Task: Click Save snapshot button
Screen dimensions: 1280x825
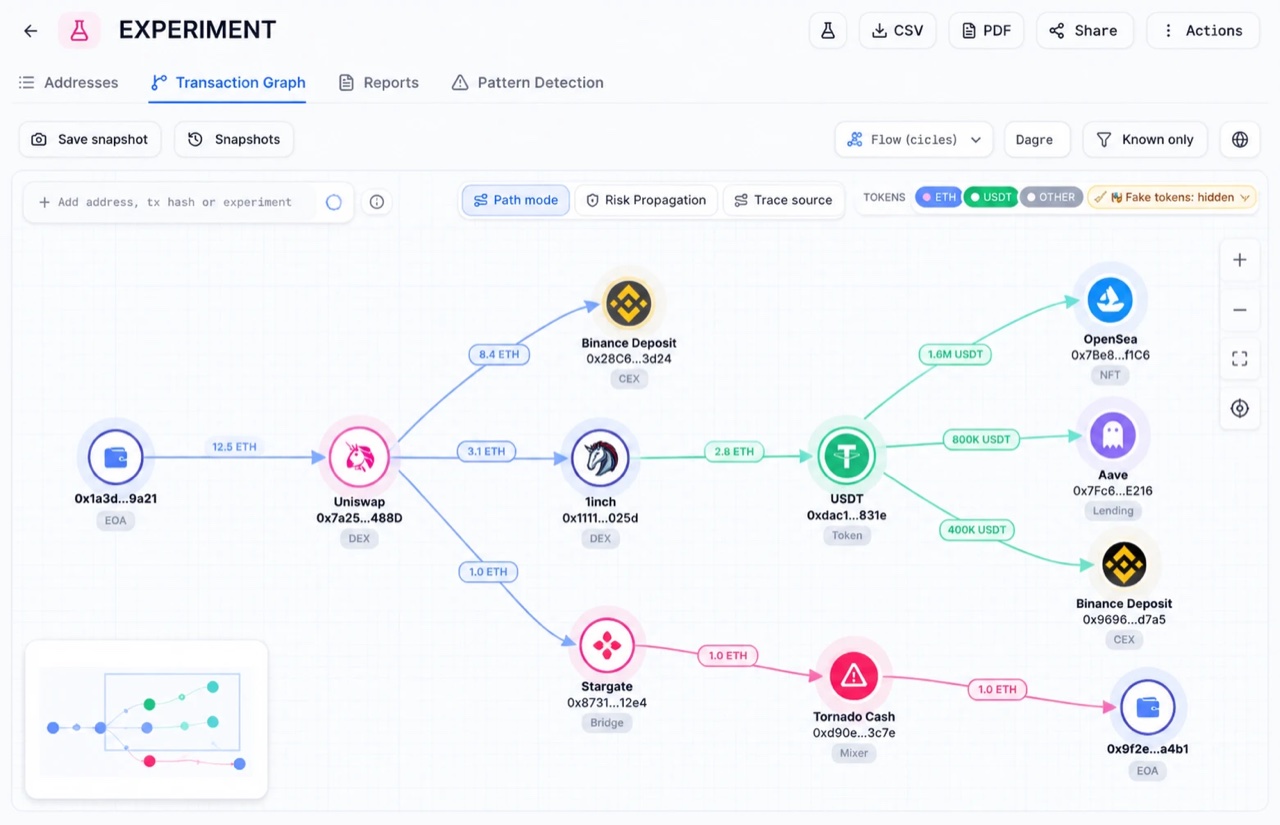Action: pyautogui.click(x=91, y=140)
